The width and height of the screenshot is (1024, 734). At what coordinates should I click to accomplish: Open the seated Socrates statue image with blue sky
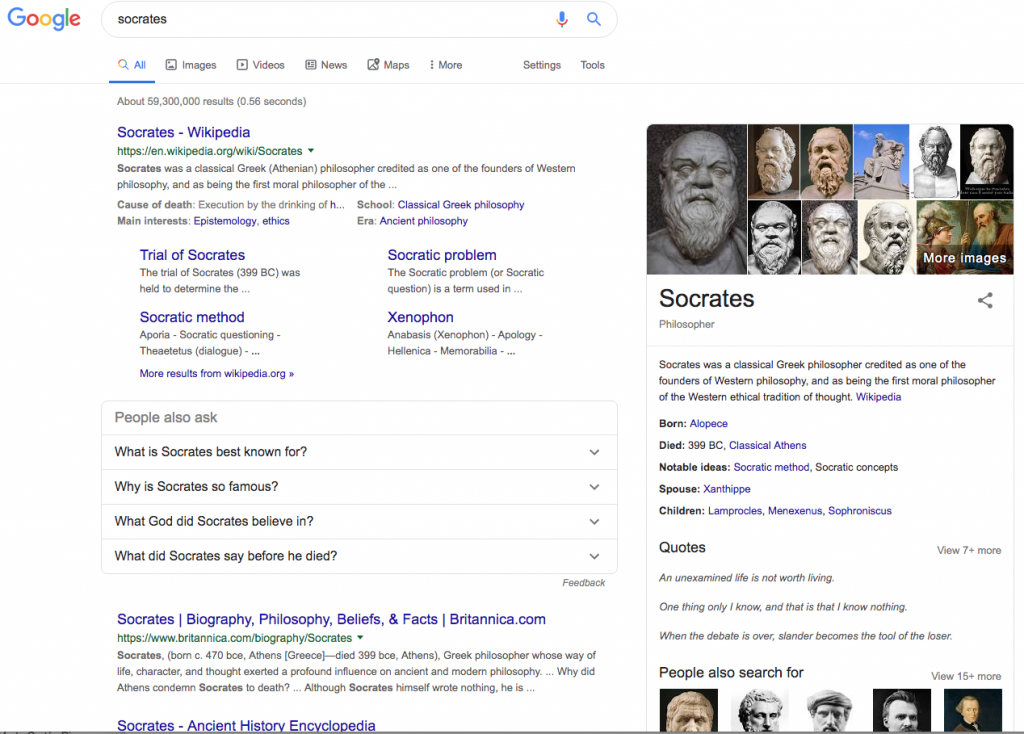881,161
